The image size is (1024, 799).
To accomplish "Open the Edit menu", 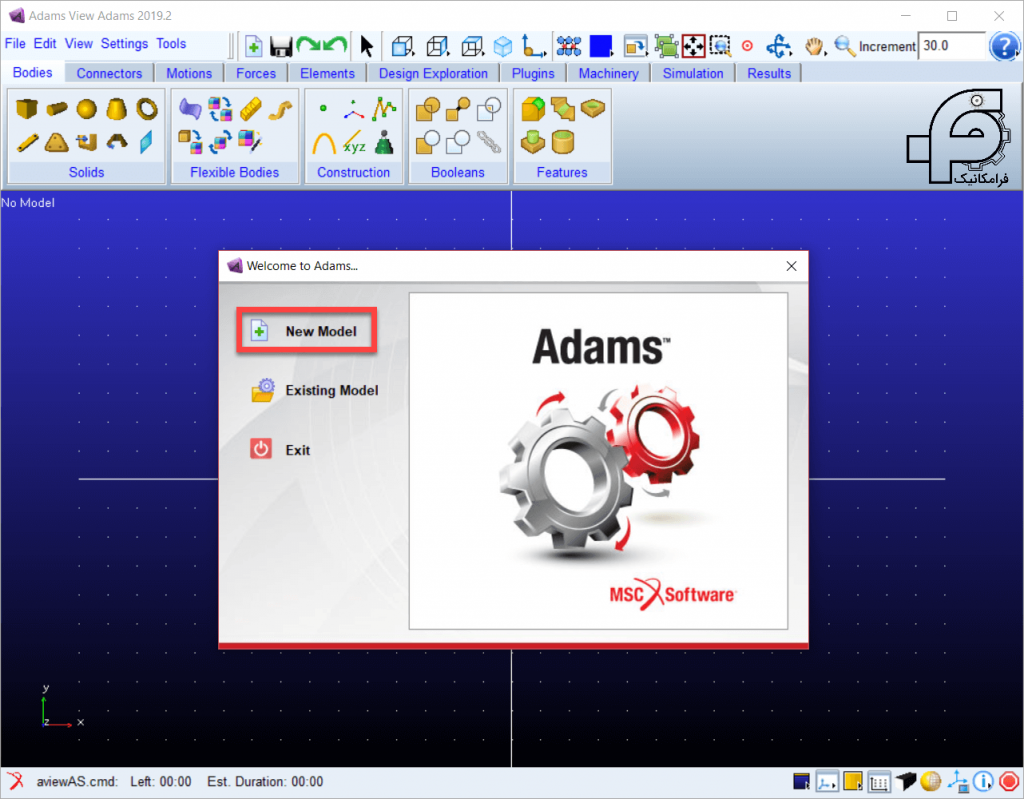I will 45,44.
